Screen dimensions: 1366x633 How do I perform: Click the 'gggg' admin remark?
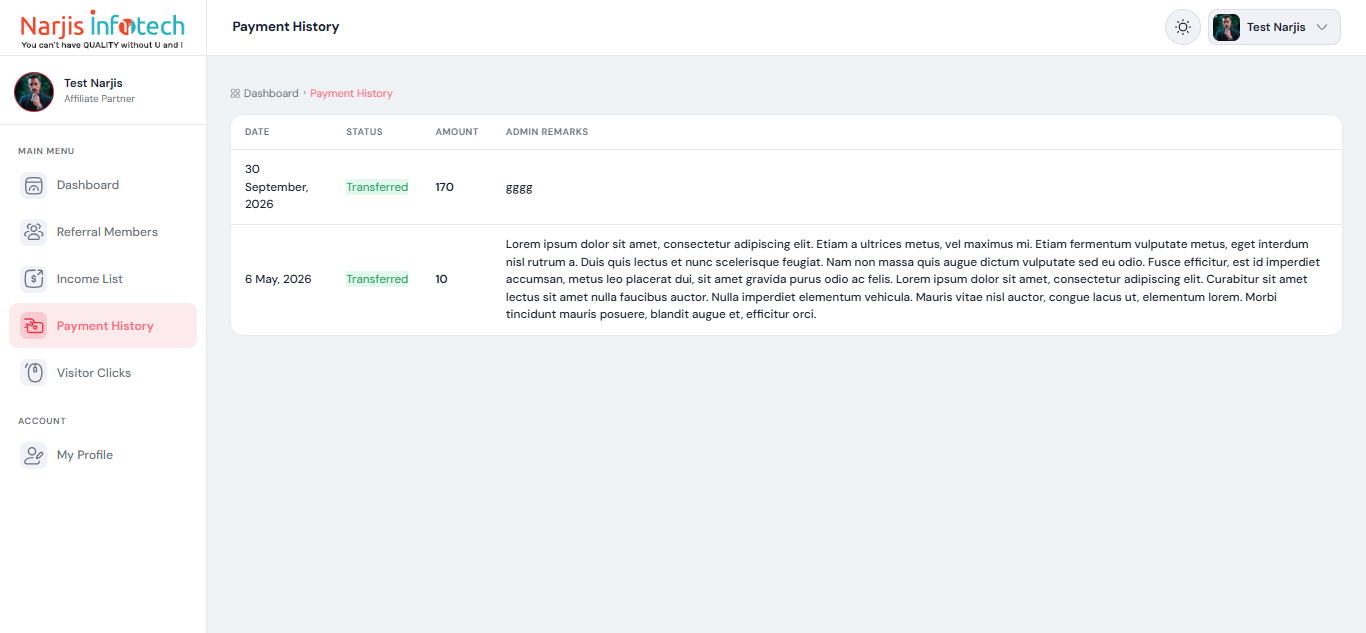[519, 187]
